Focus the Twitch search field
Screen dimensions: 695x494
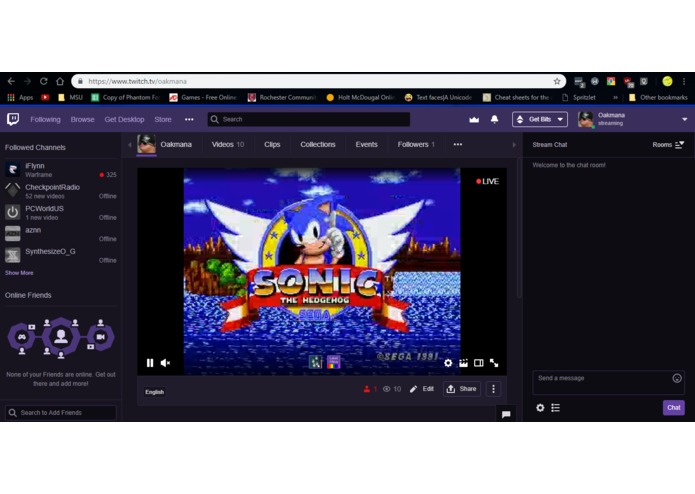pos(308,119)
